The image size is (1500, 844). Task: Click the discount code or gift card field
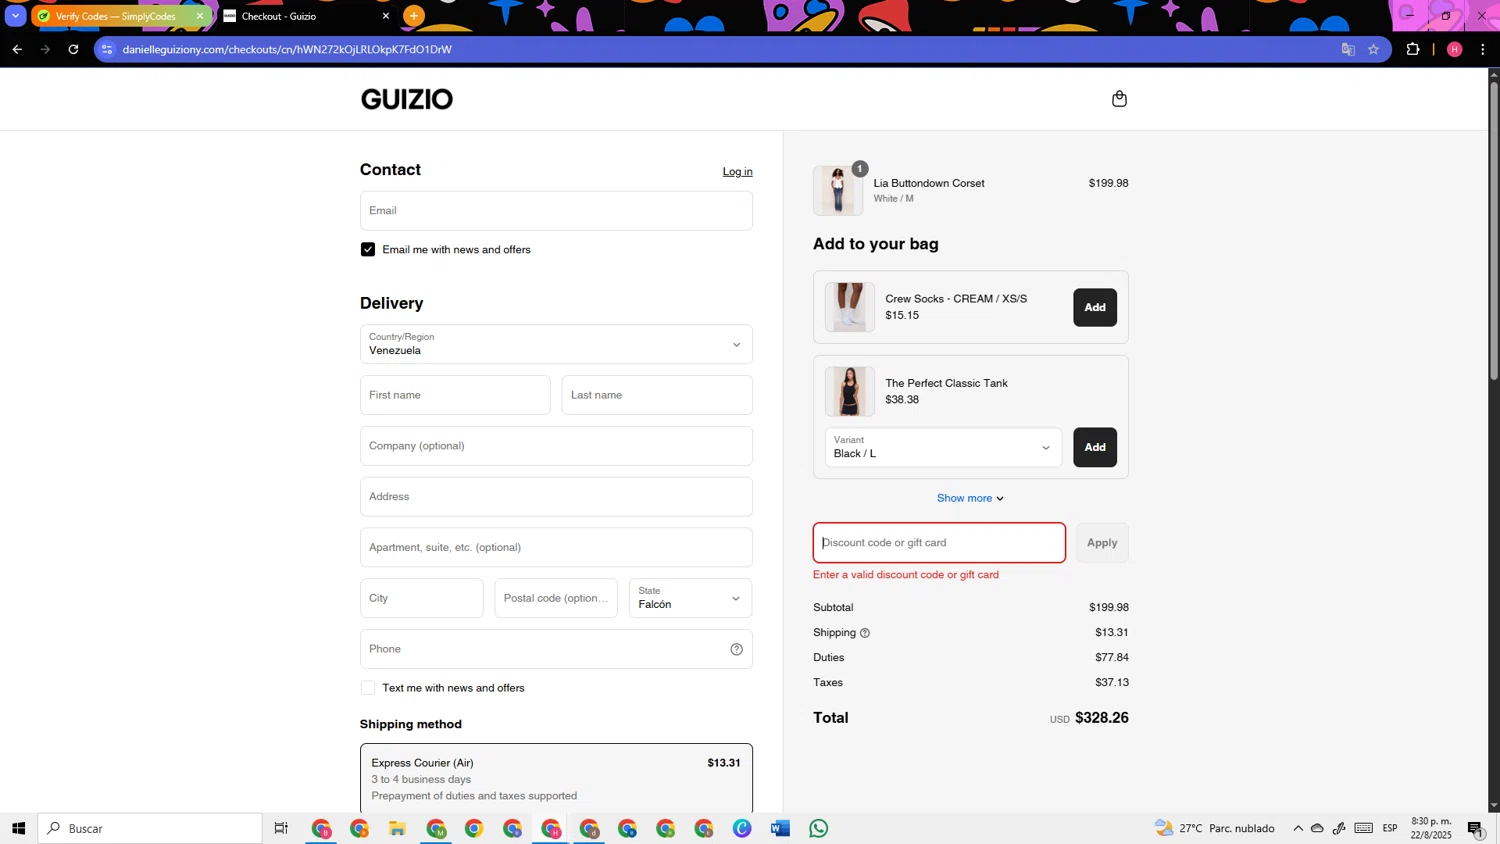point(939,543)
